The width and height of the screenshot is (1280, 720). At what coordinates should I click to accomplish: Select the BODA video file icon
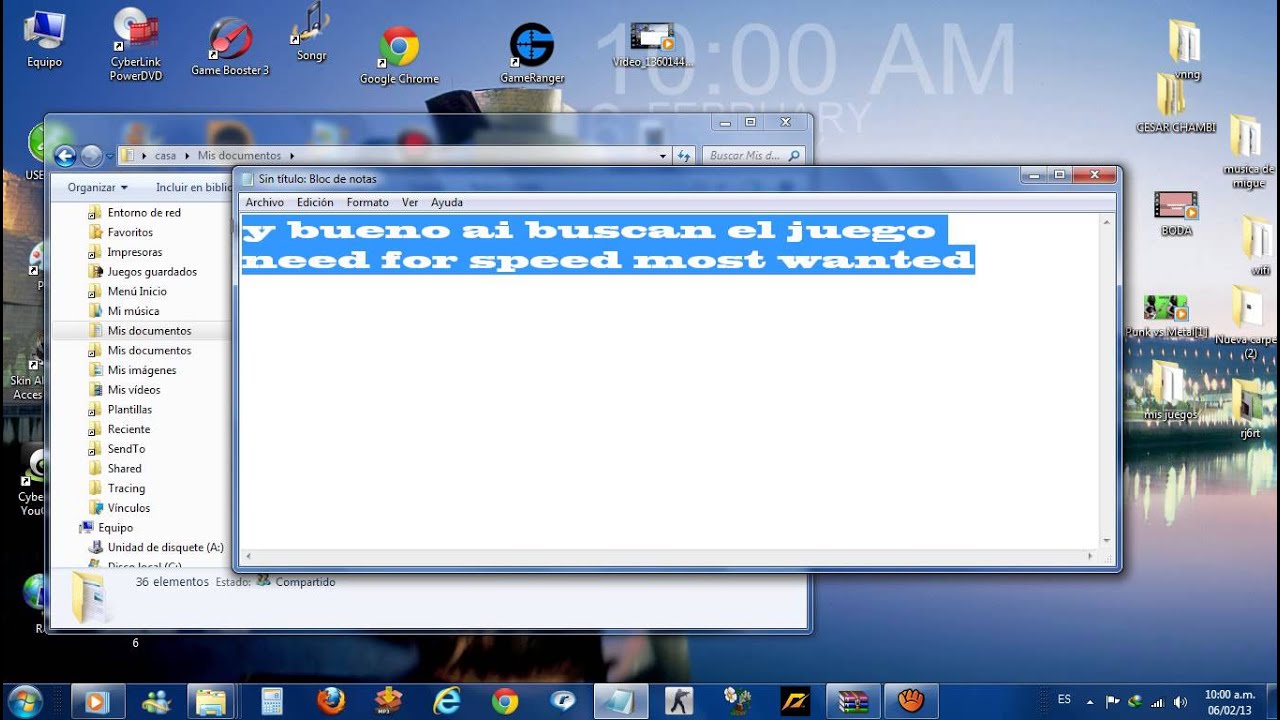pos(1176,213)
